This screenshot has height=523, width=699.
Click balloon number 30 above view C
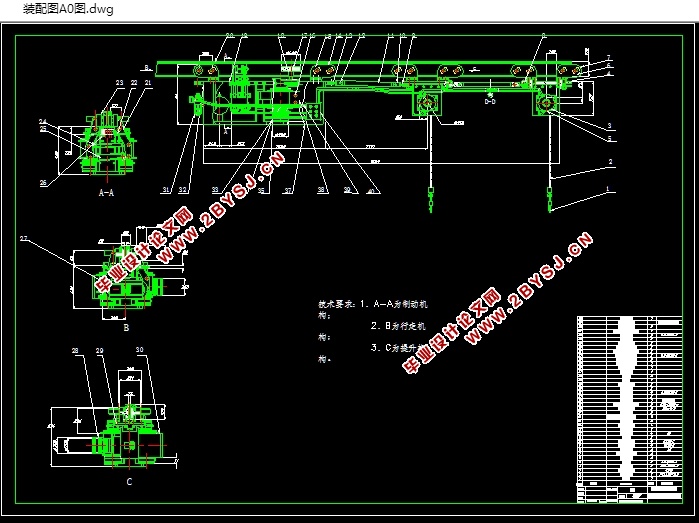click(x=140, y=350)
